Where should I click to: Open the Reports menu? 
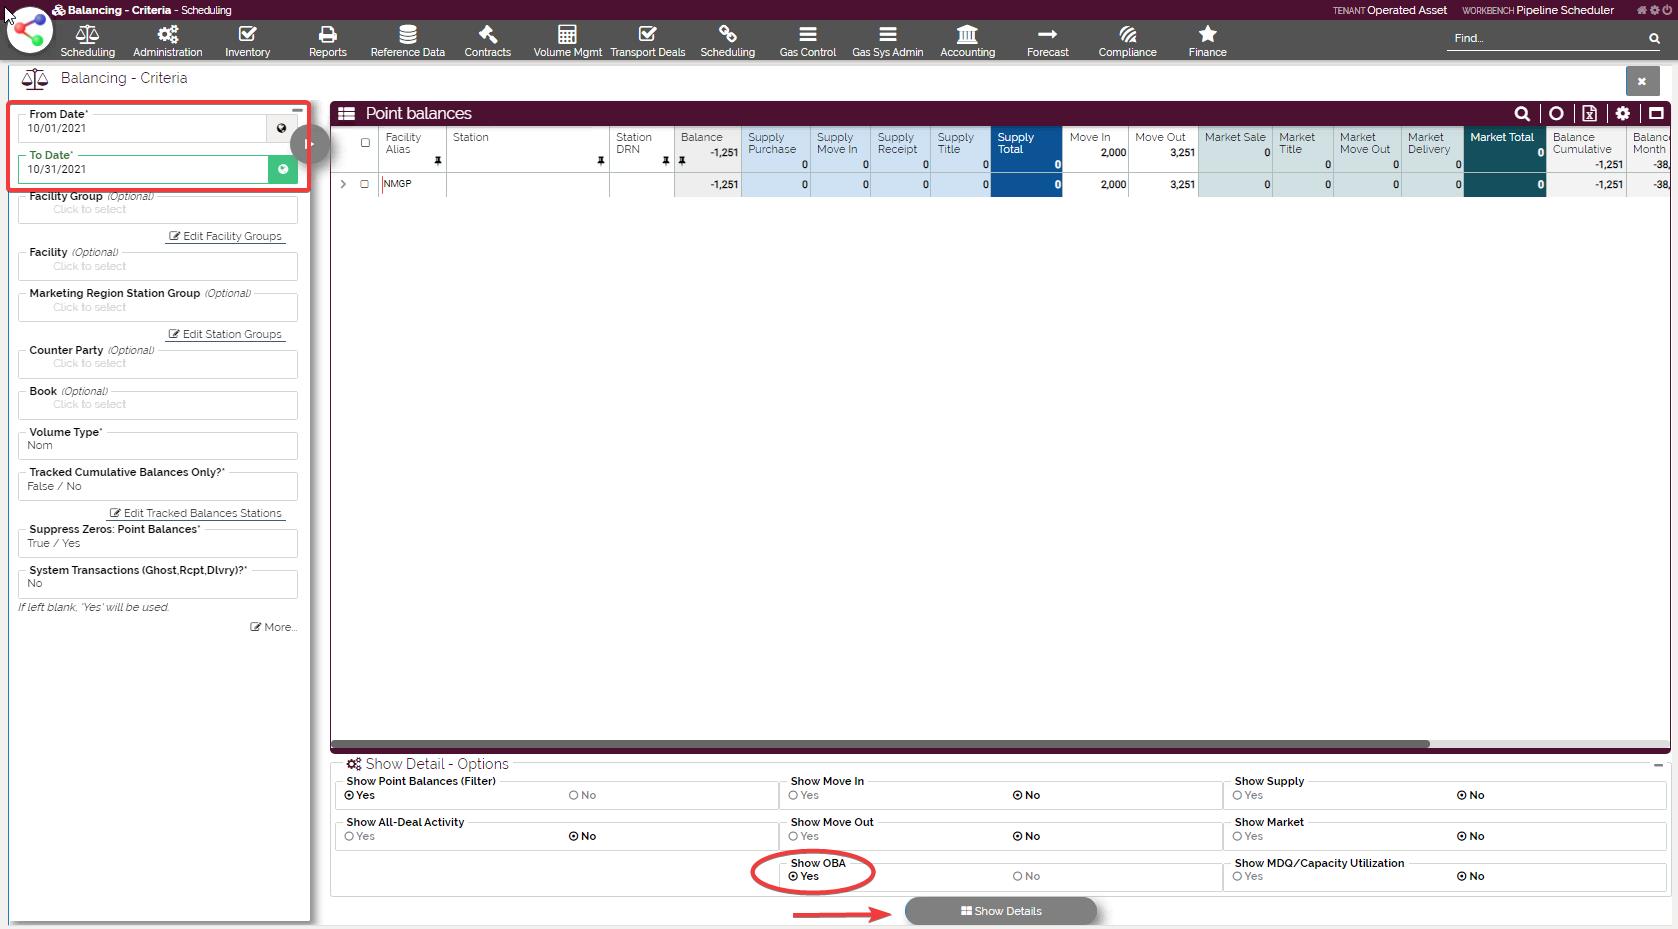tap(327, 41)
